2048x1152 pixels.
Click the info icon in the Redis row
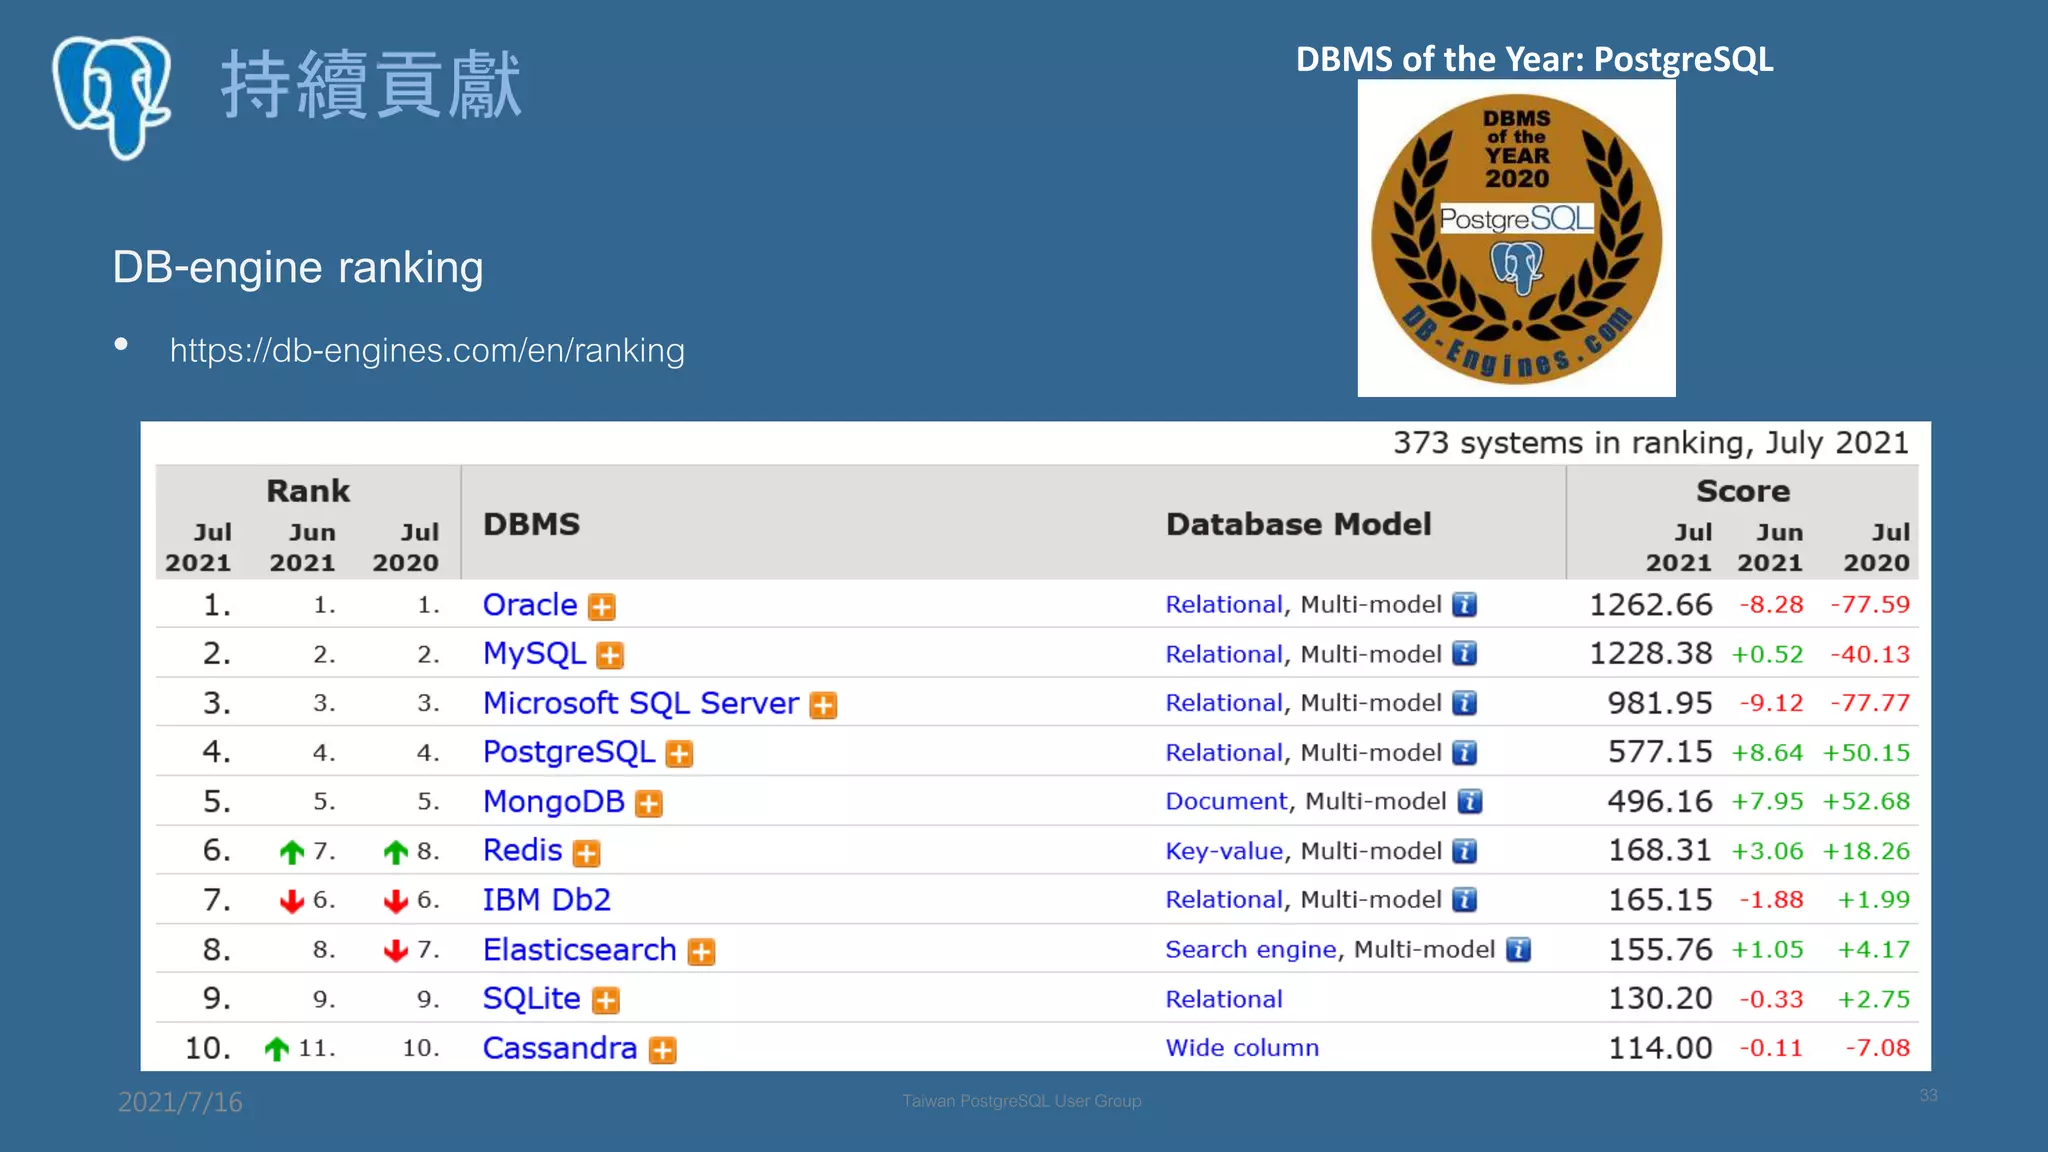(1464, 851)
